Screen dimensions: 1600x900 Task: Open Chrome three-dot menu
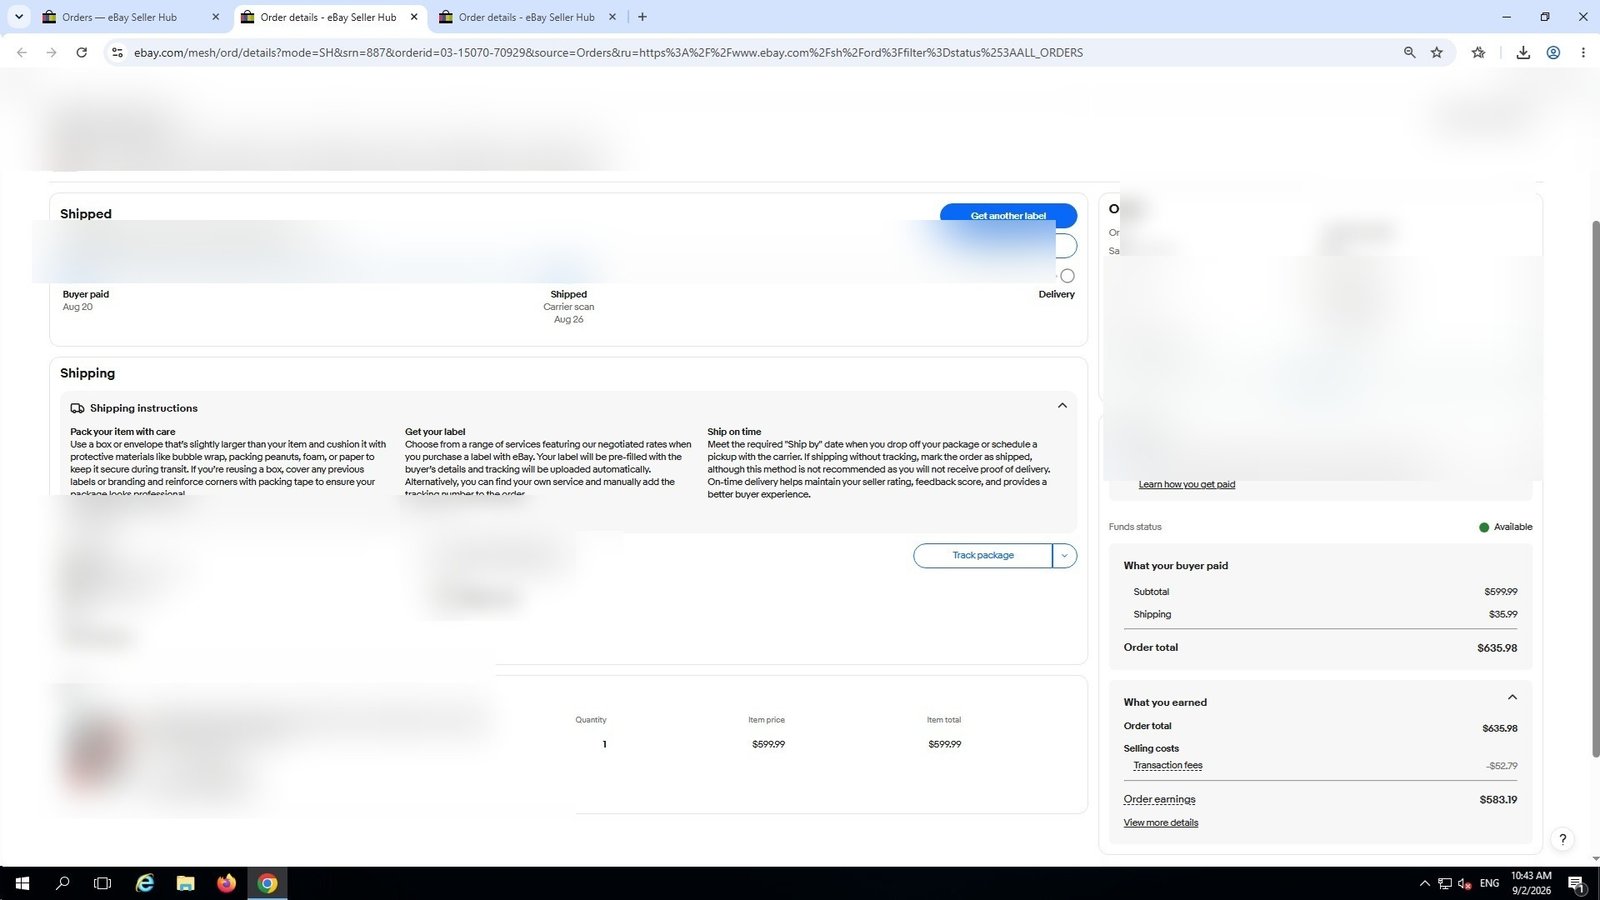1583,52
